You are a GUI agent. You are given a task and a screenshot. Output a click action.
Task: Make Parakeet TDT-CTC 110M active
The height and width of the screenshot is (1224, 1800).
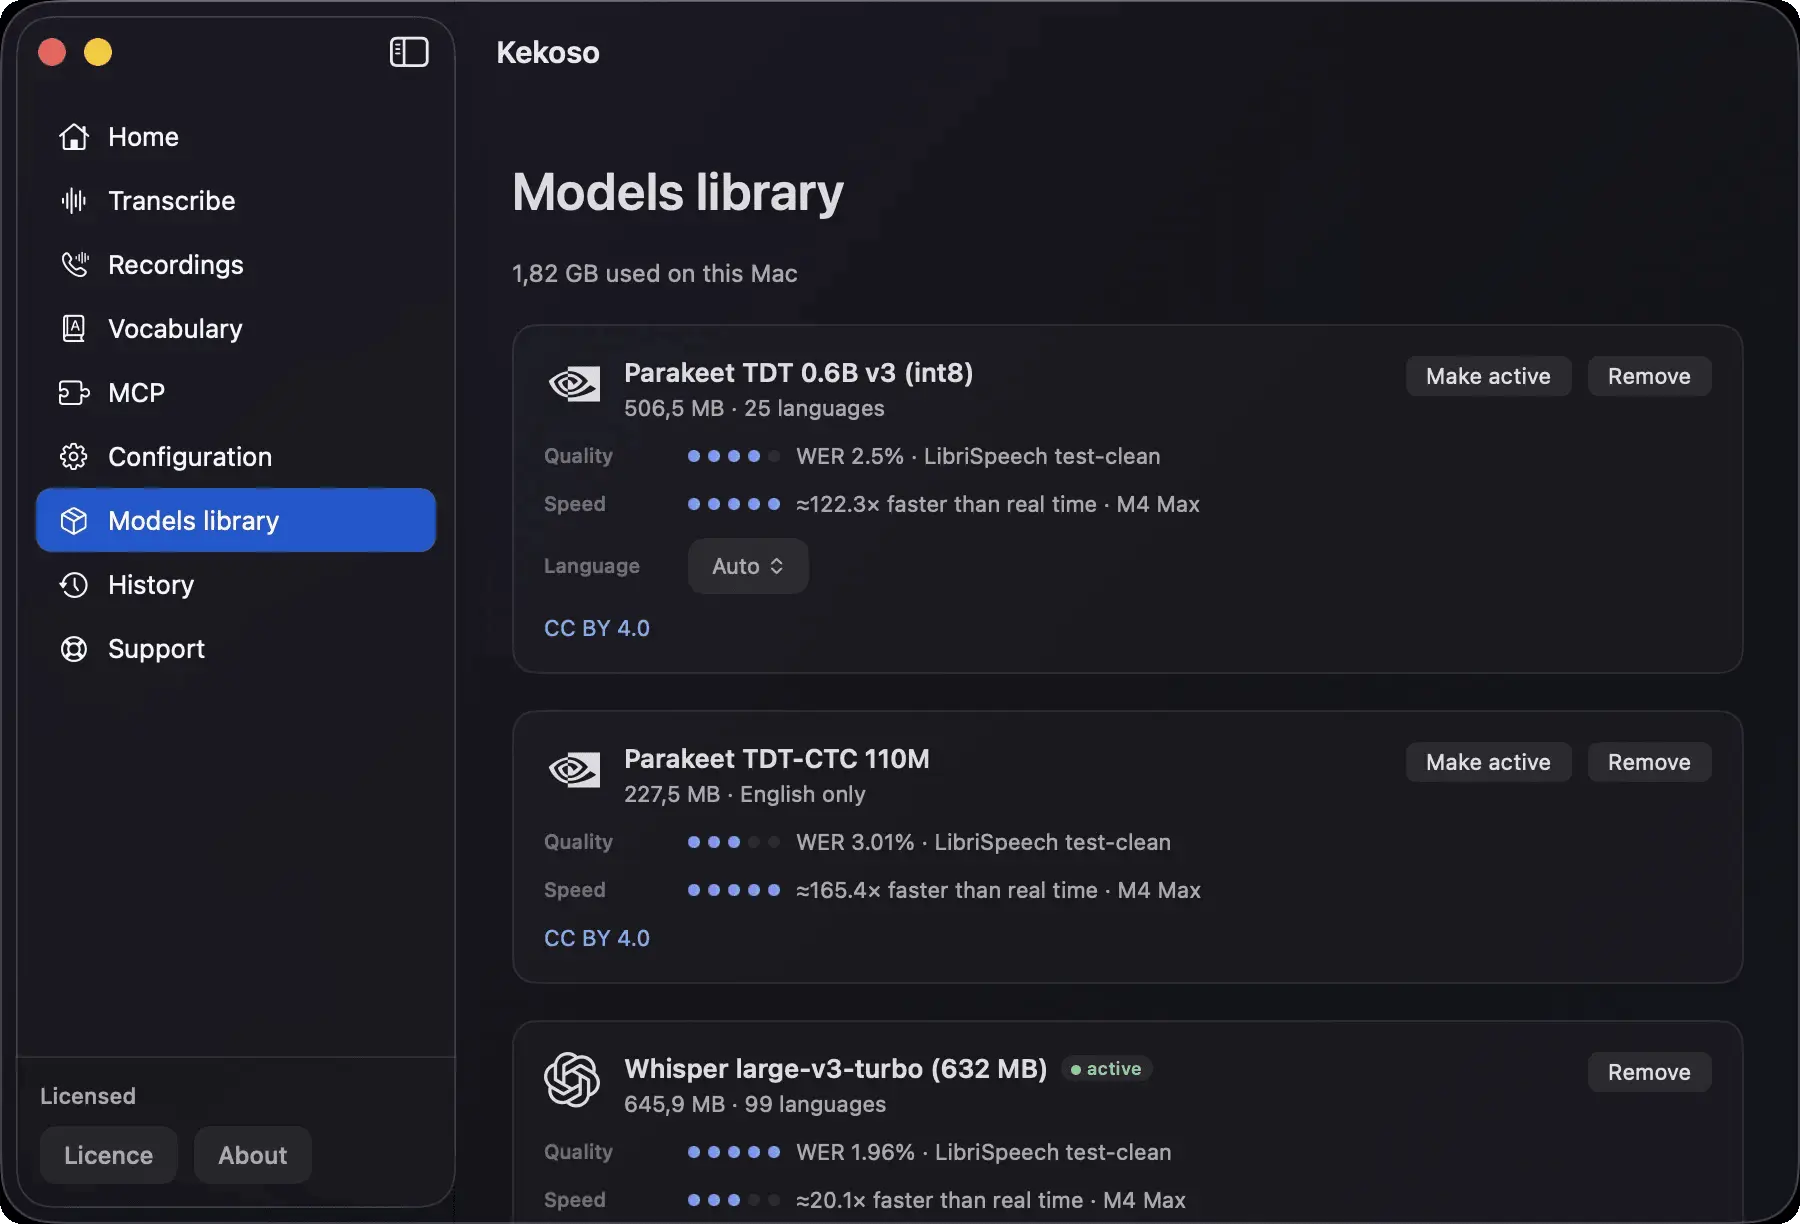[1488, 762]
